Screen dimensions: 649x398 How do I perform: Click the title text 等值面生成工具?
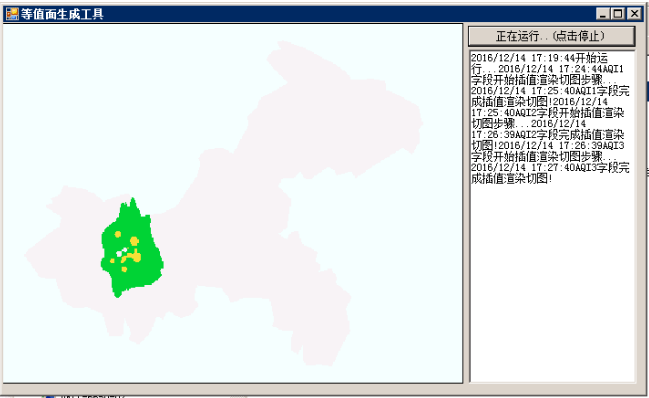(62, 14)
